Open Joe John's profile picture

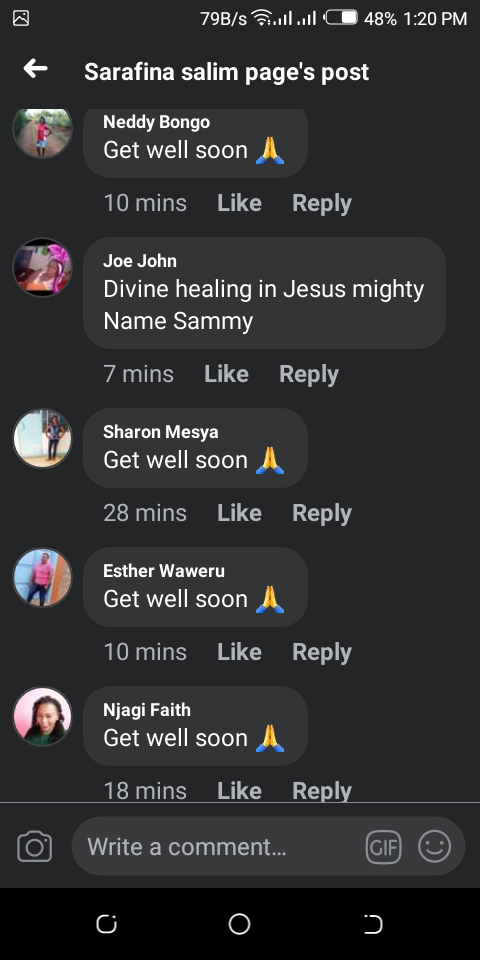coord(43,268)
